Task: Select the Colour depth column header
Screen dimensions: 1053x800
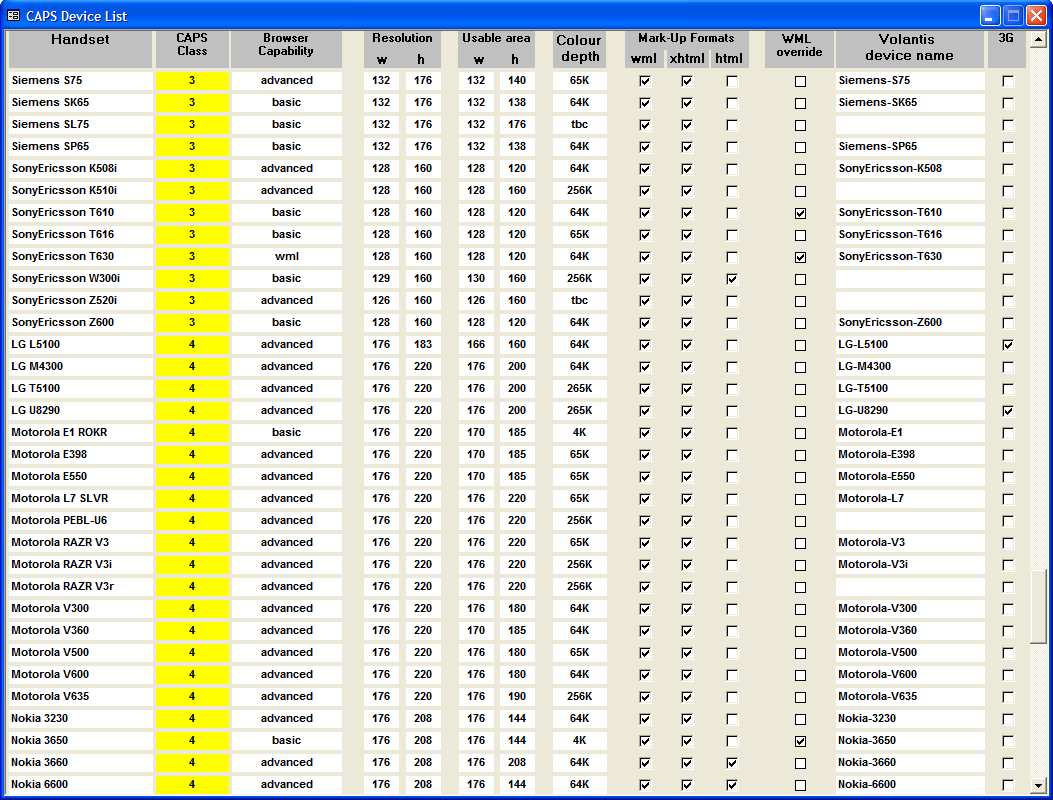Action: (x=579, y=48)
